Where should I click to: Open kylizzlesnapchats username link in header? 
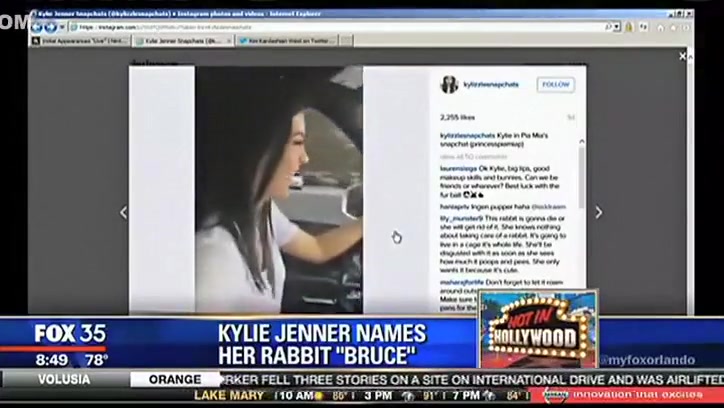pos(491,85)
